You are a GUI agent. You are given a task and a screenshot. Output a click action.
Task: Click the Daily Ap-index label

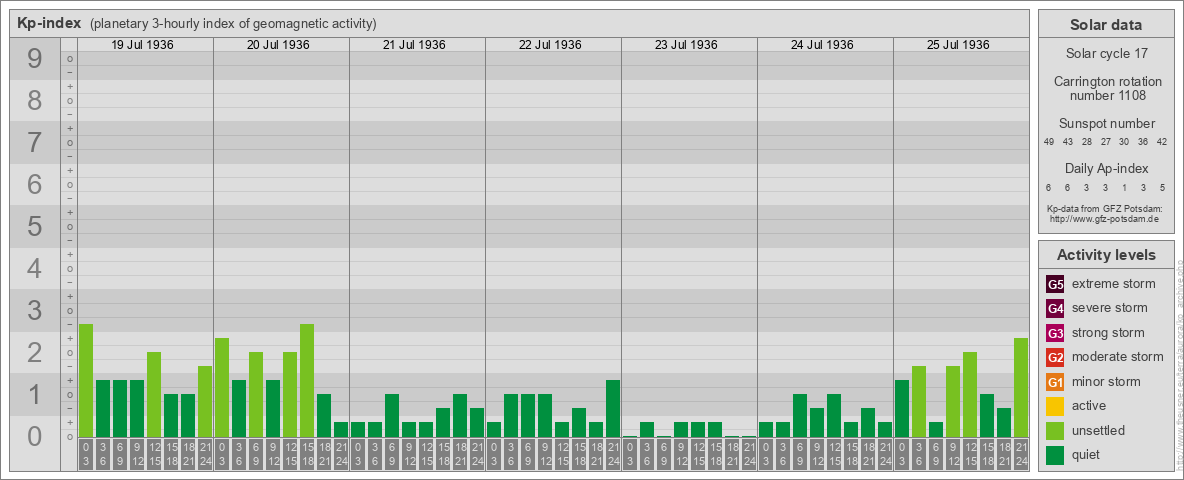click(x=1106, y=168)
